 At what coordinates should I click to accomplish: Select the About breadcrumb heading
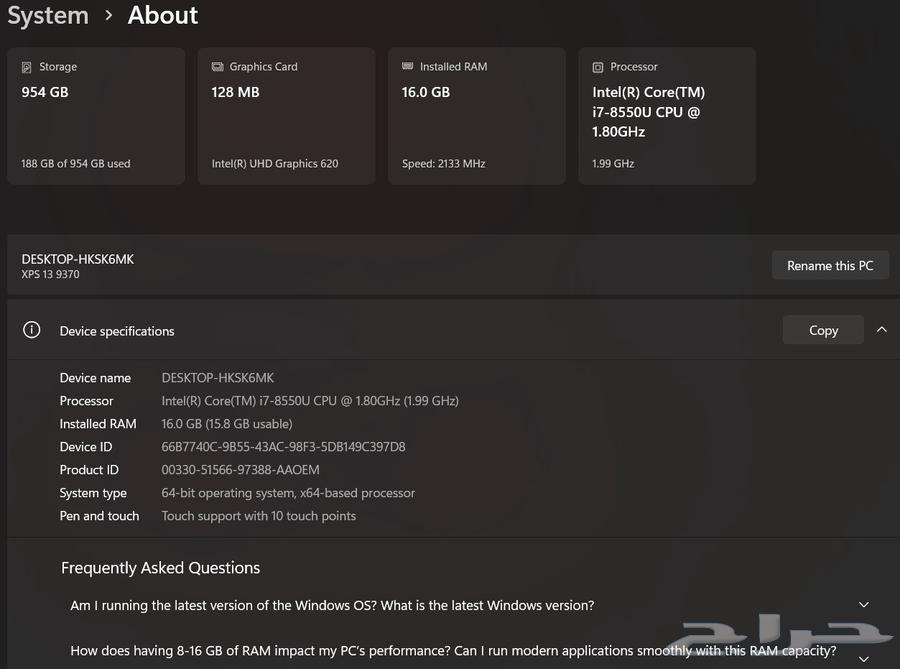tap(162, 15)
